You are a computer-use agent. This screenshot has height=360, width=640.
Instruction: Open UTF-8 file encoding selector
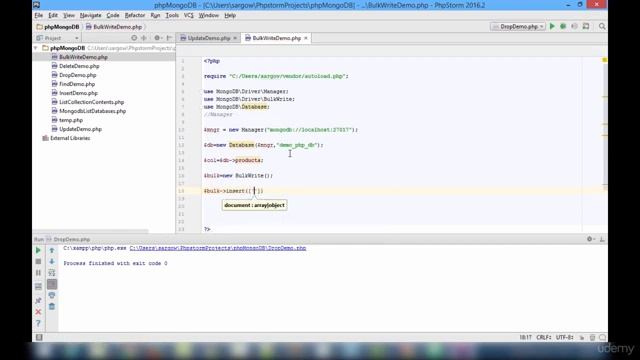(565, 338)
